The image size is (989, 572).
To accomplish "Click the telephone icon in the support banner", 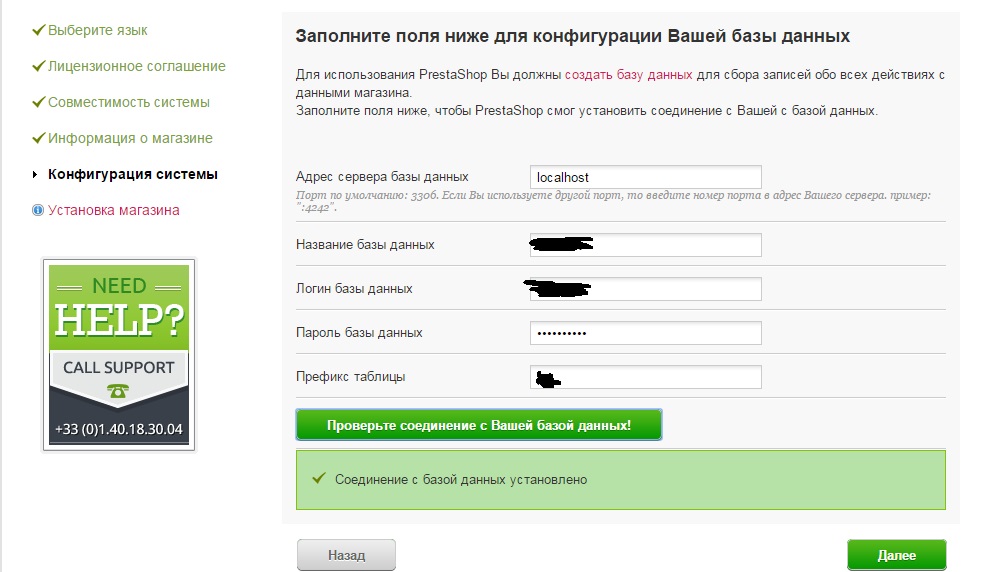I will tap(118, 392).
